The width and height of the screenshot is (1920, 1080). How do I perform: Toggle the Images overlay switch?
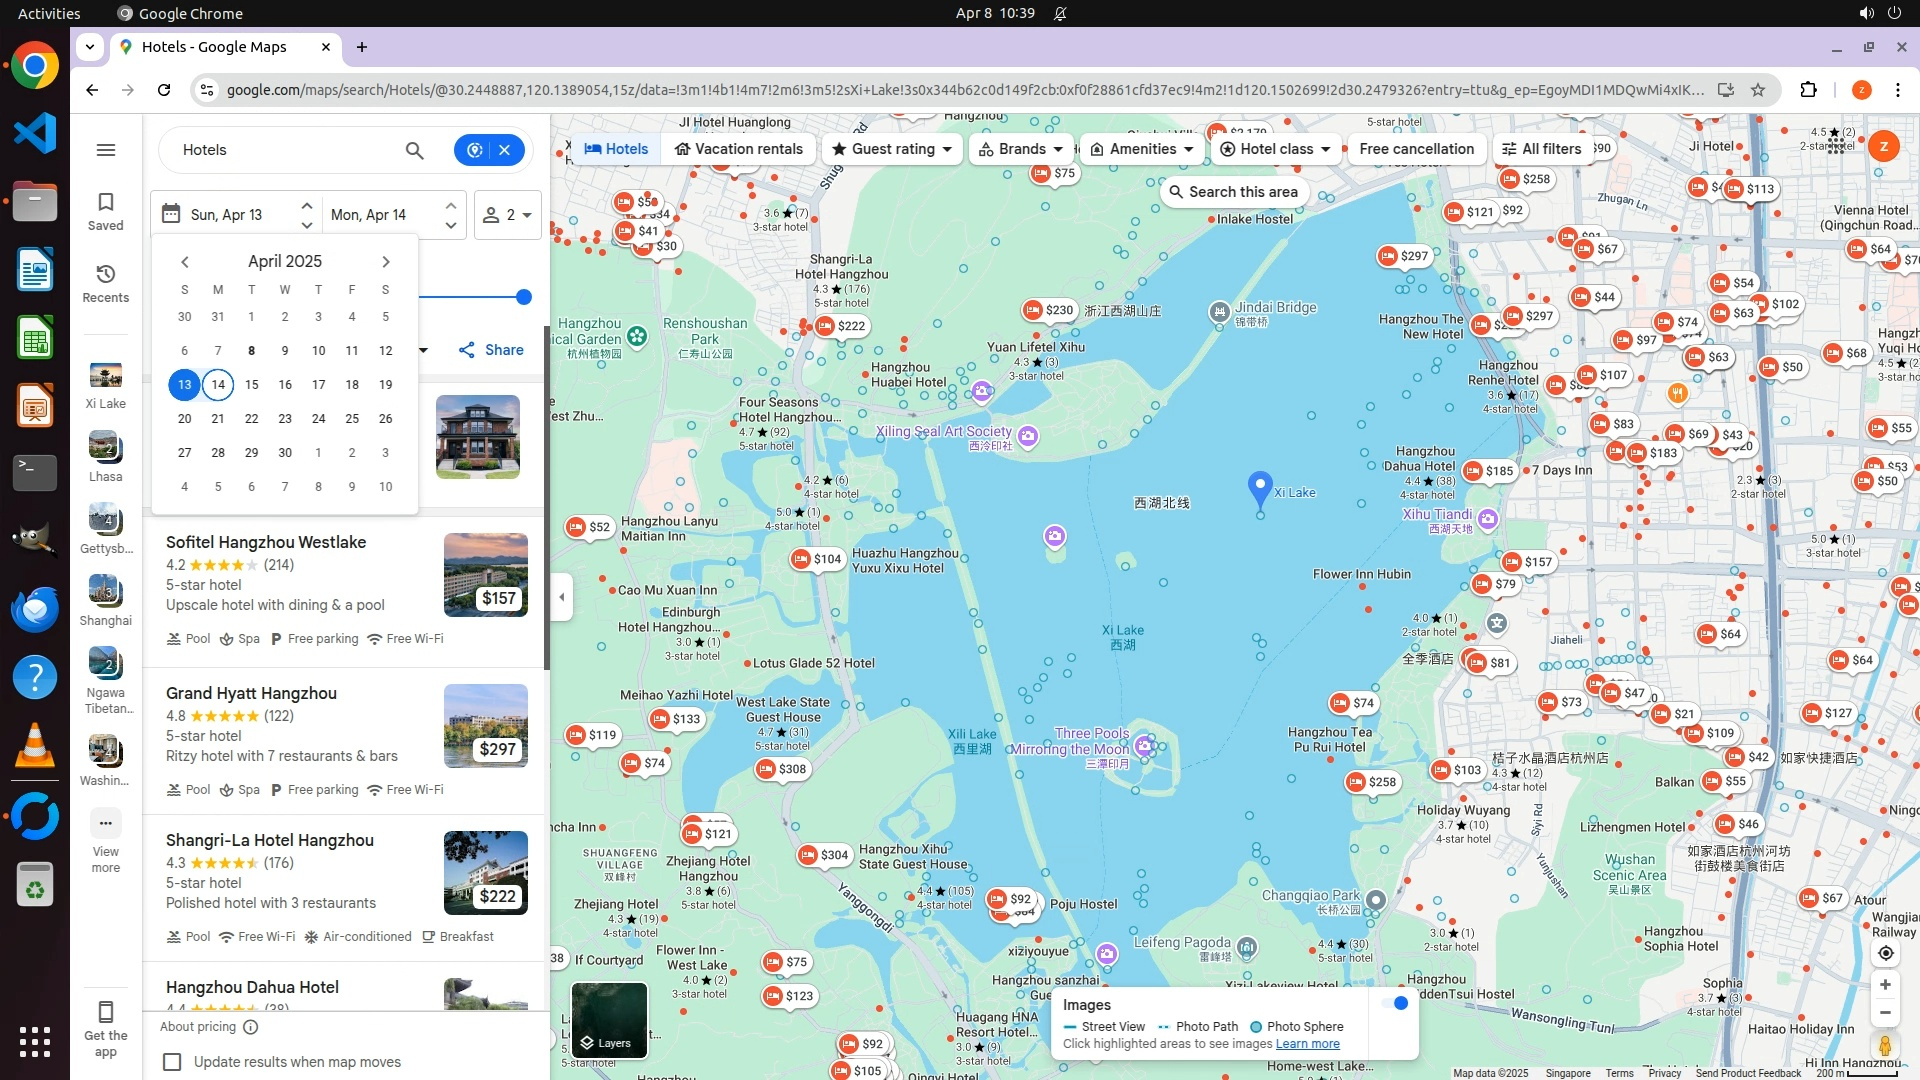click(x=1395, y=1003)
